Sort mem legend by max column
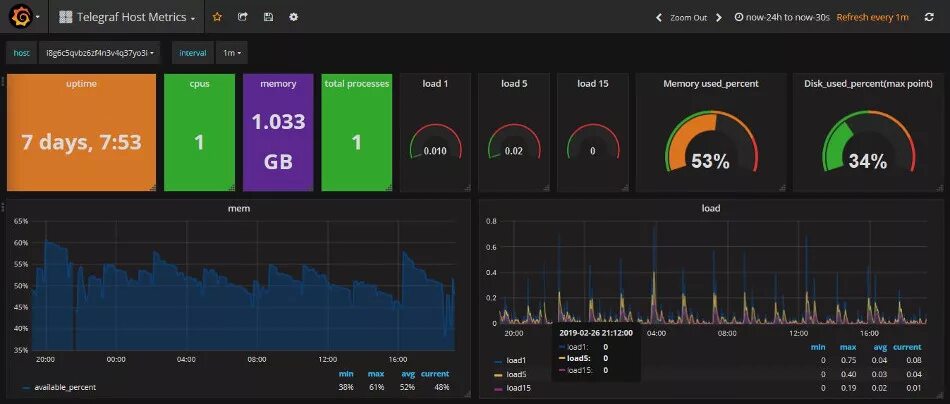Viewport: 950px width, 404px height. pyautogui.click(x=376, y=374)
